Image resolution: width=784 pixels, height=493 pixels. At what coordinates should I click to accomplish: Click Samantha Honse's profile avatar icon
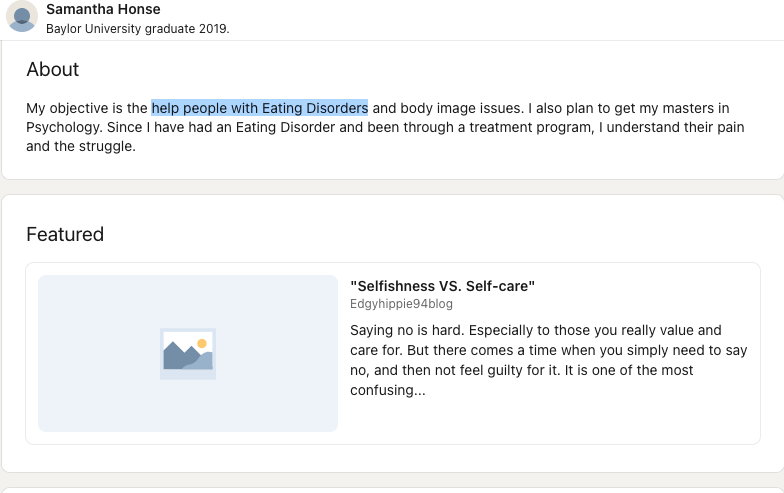point(22,16)
